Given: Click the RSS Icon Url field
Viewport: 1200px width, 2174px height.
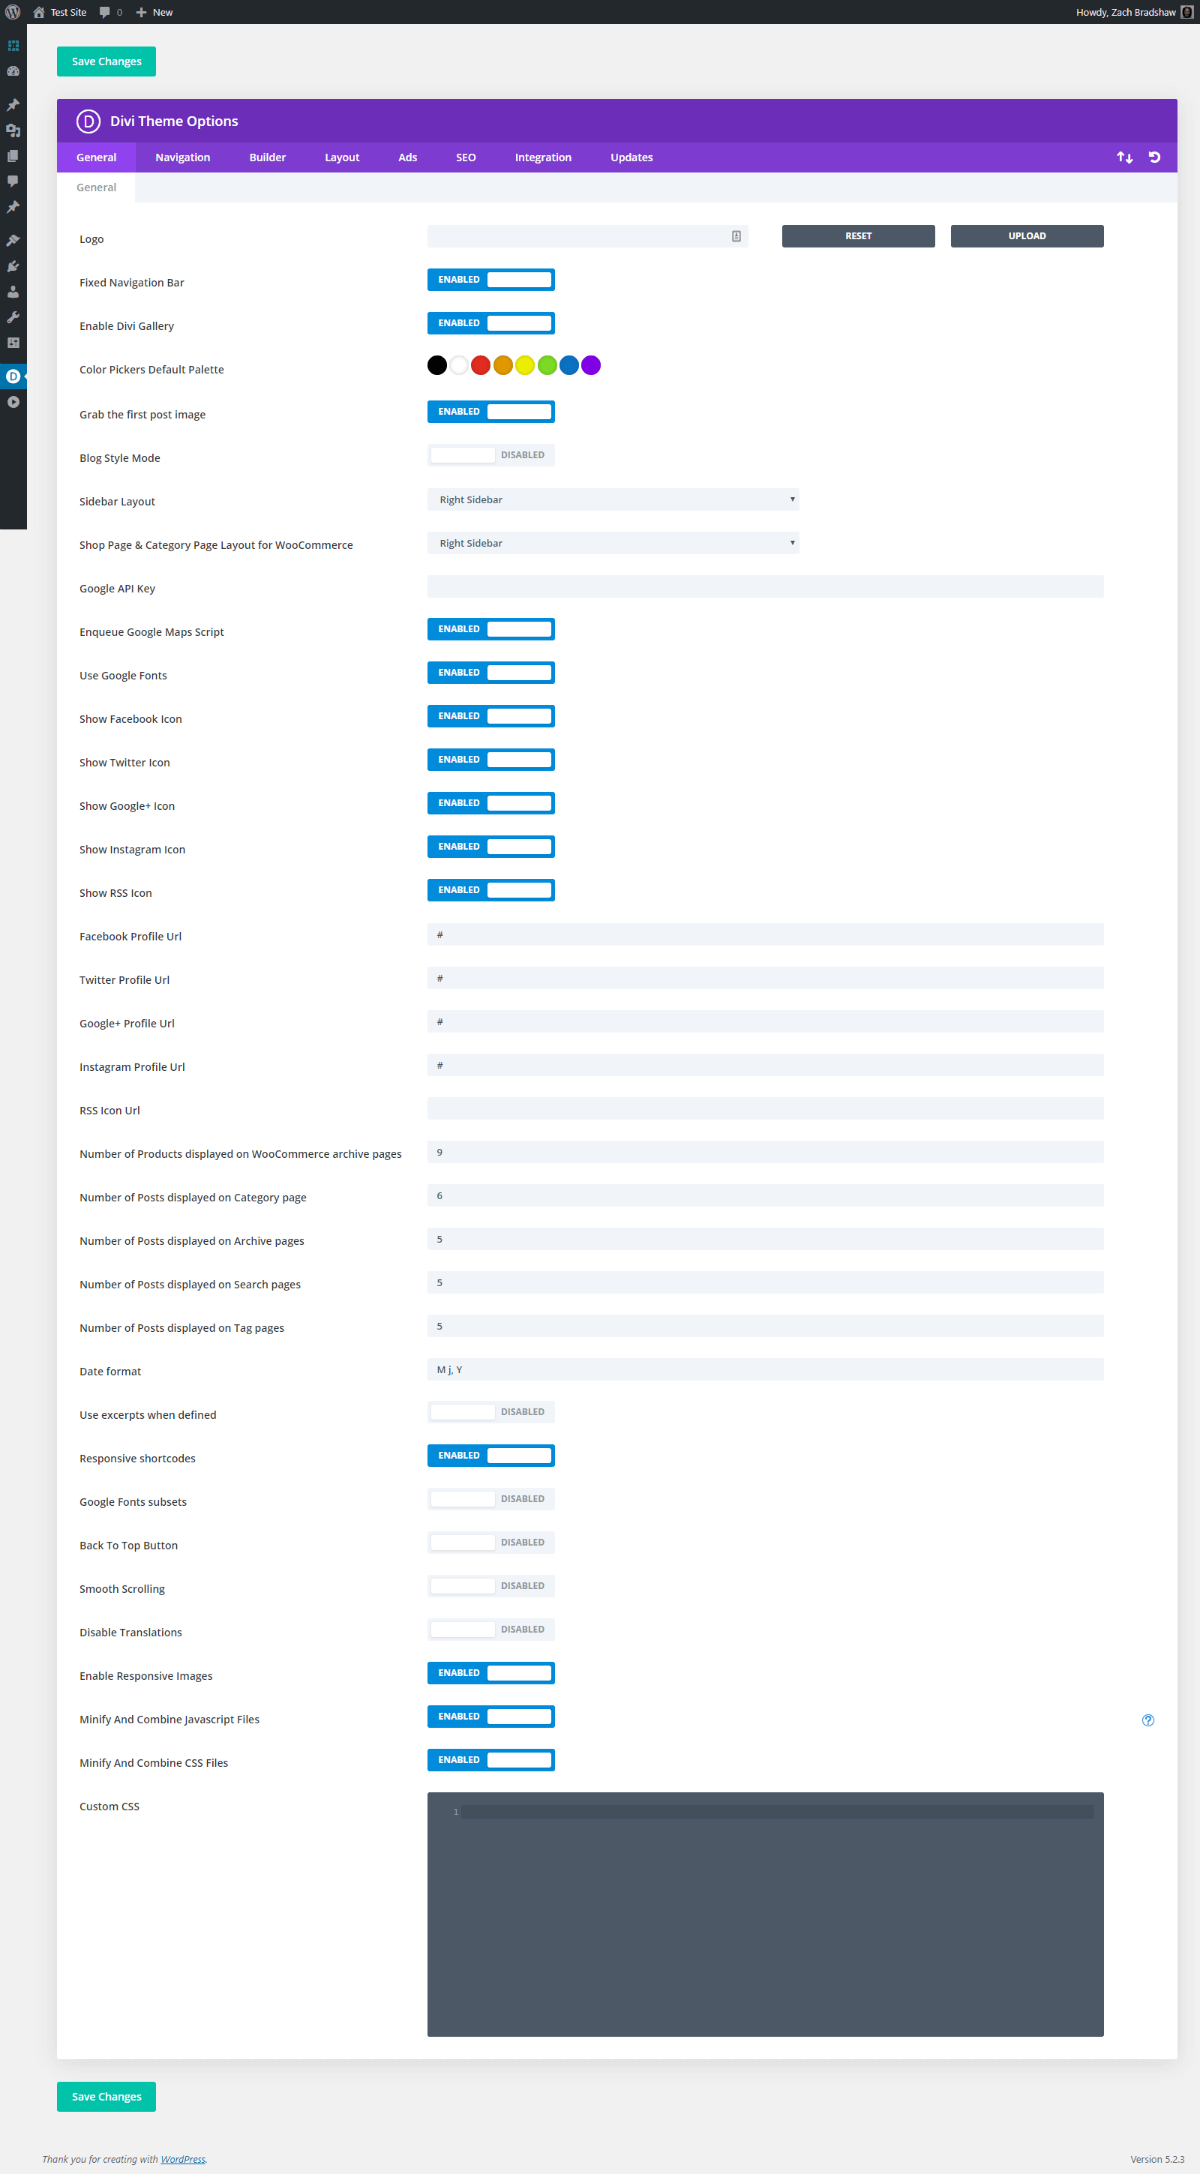Looking at the screenshot, I should click(x=765, y=1108).
